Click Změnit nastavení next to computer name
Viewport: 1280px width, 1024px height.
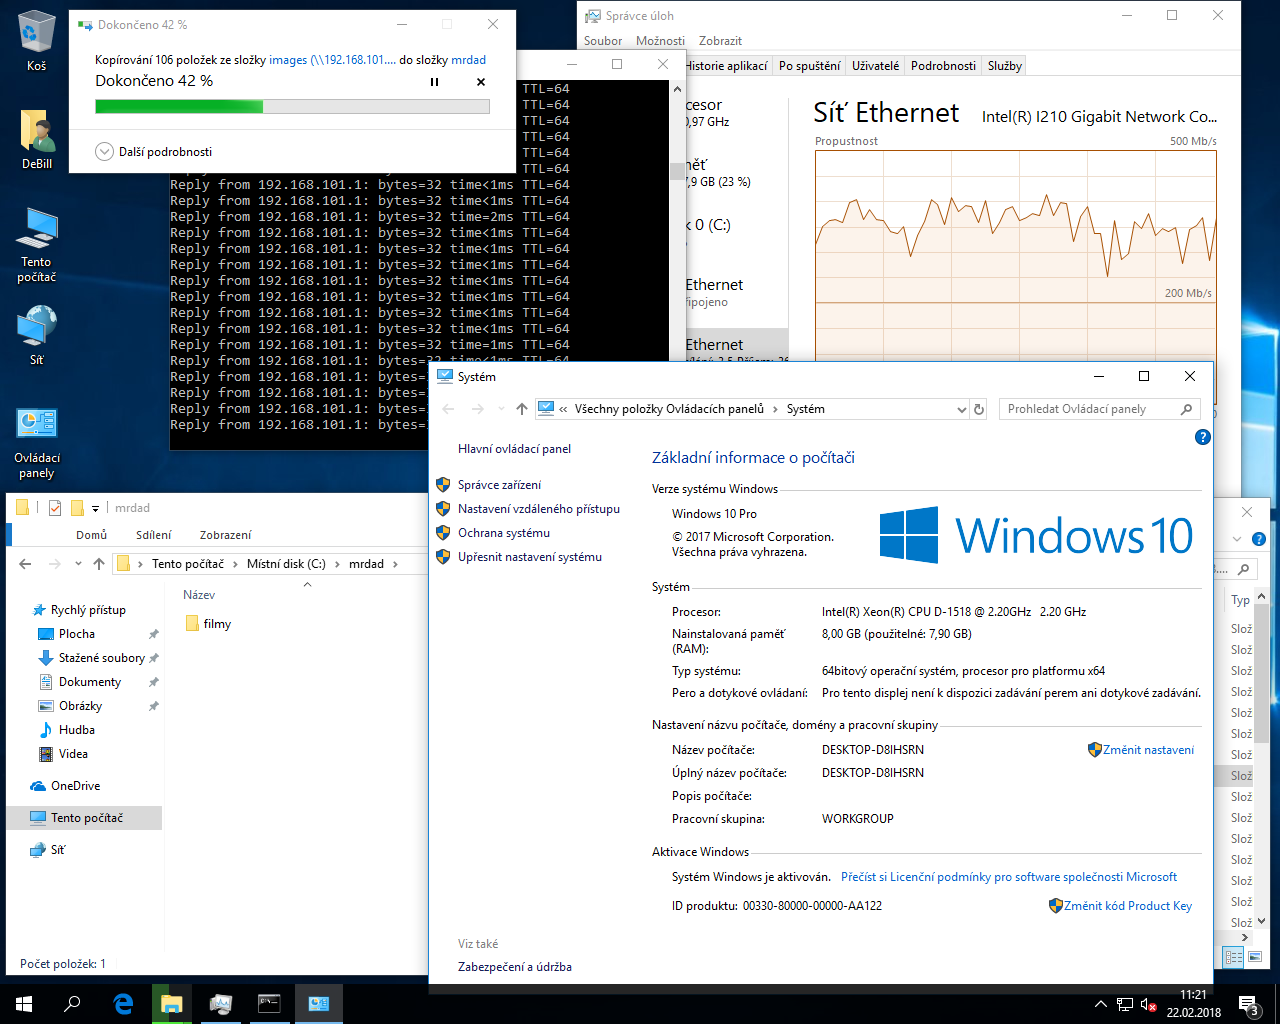pos(1148,750)
